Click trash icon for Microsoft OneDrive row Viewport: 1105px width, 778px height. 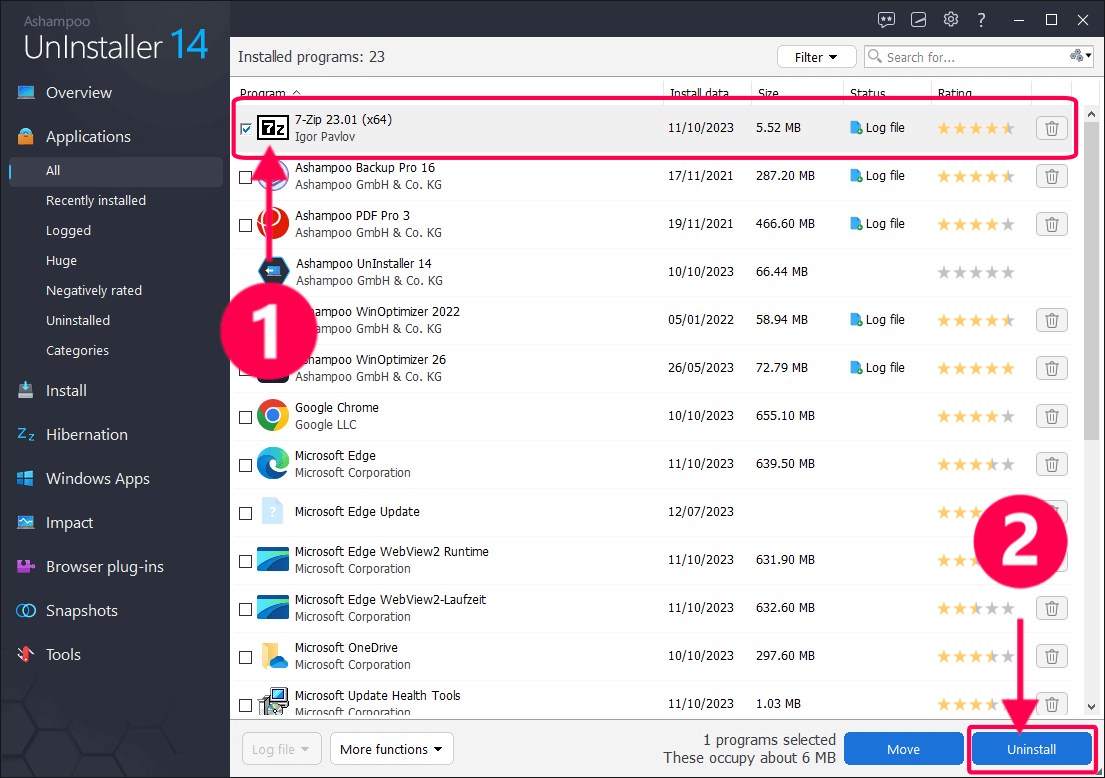coord(1051,656)
